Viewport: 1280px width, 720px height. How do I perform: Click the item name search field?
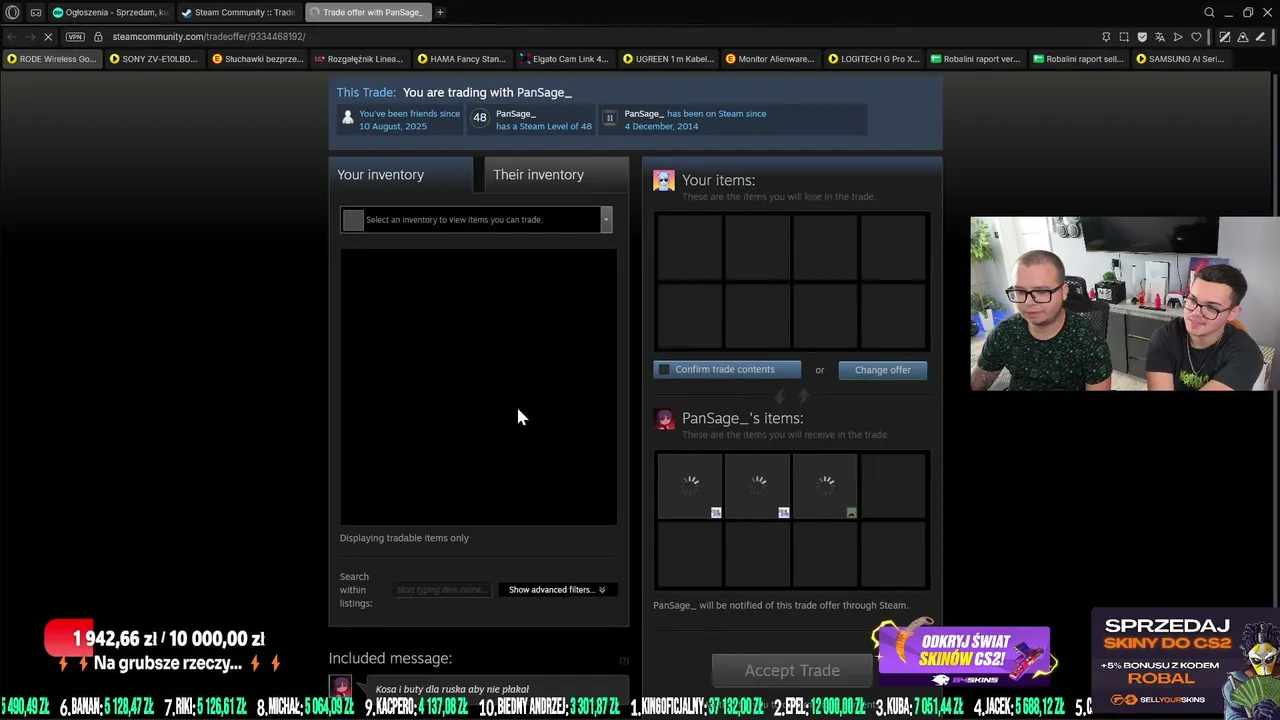pyautogui.click(x=442, y=590)
